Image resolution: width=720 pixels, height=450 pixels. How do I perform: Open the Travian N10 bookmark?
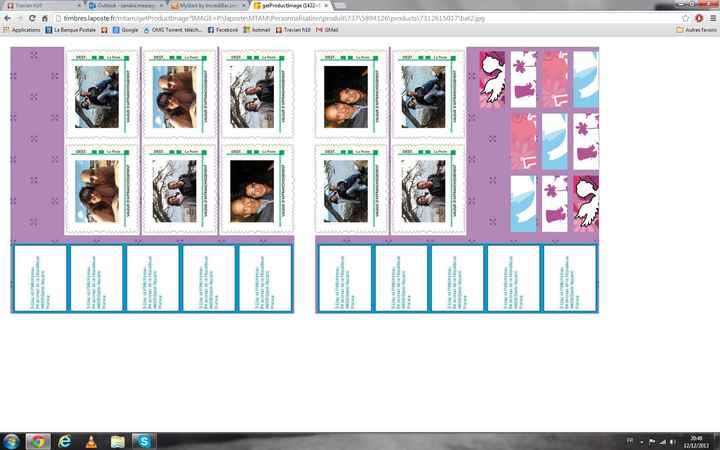click(292, 30)
